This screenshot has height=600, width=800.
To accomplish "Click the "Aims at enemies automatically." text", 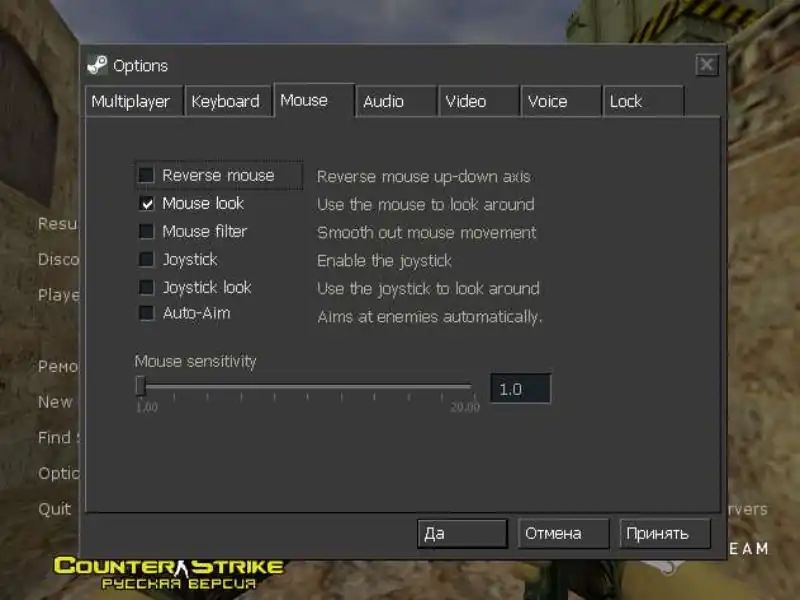I will pos(430,317).
